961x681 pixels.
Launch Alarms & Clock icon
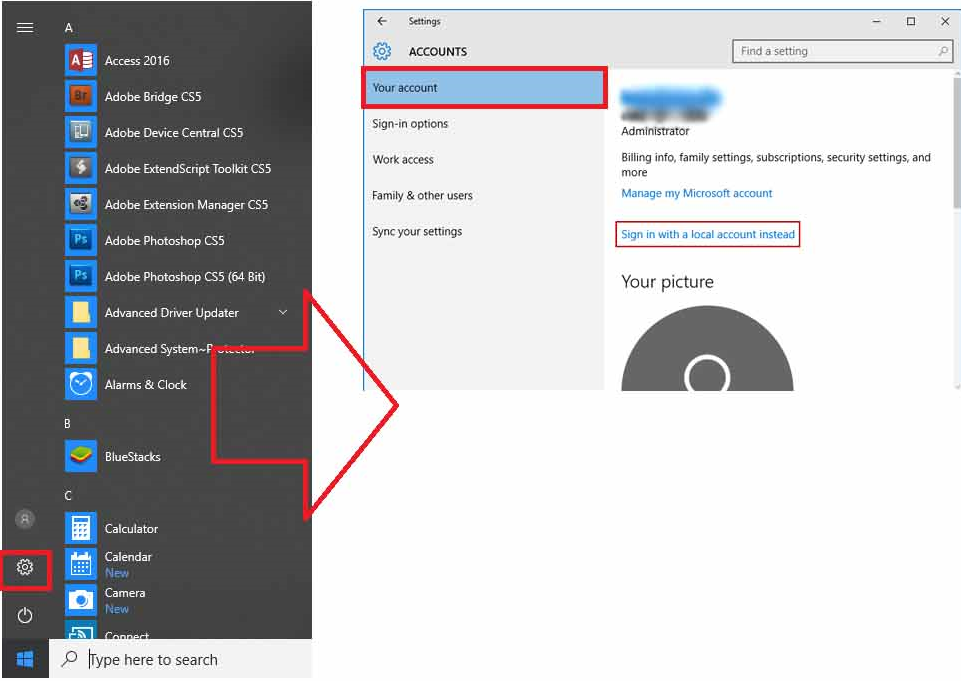pos(81,384)
